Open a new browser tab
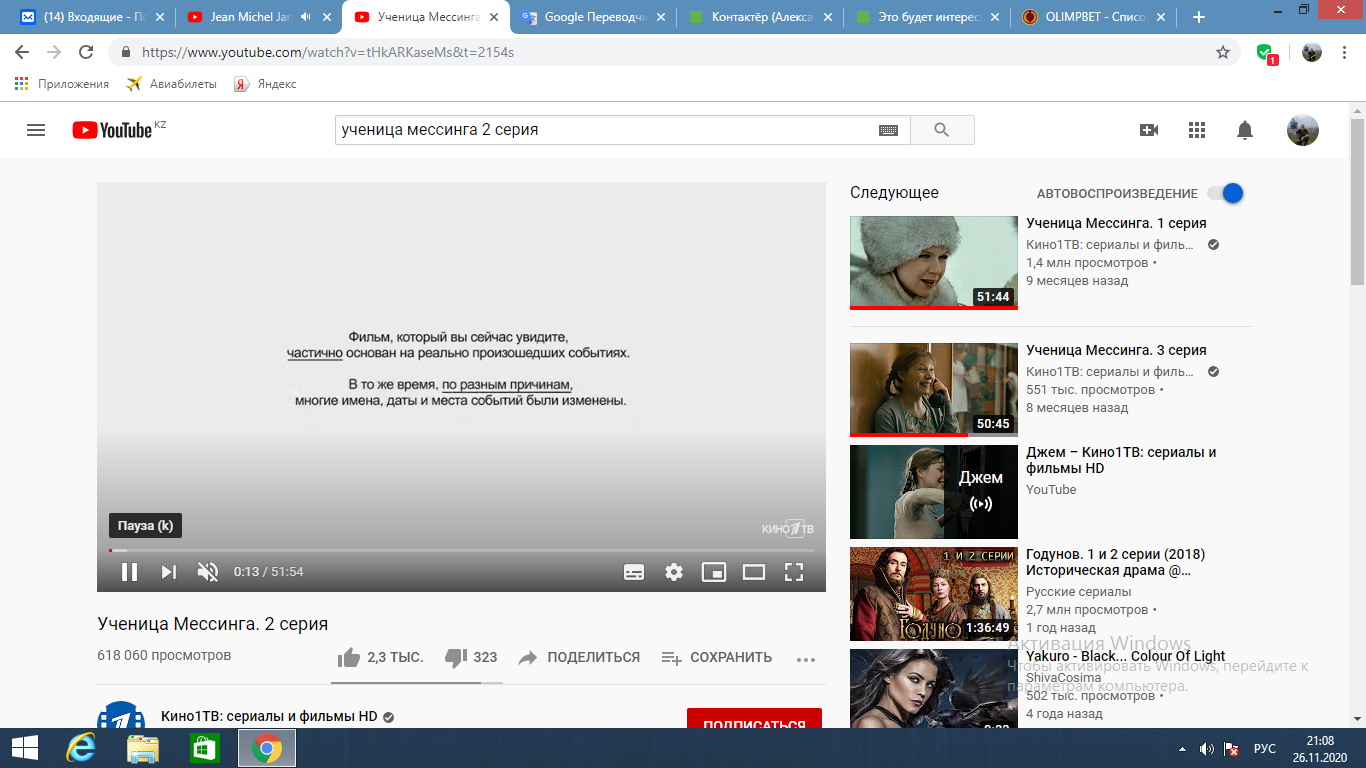 [1199, 17]
